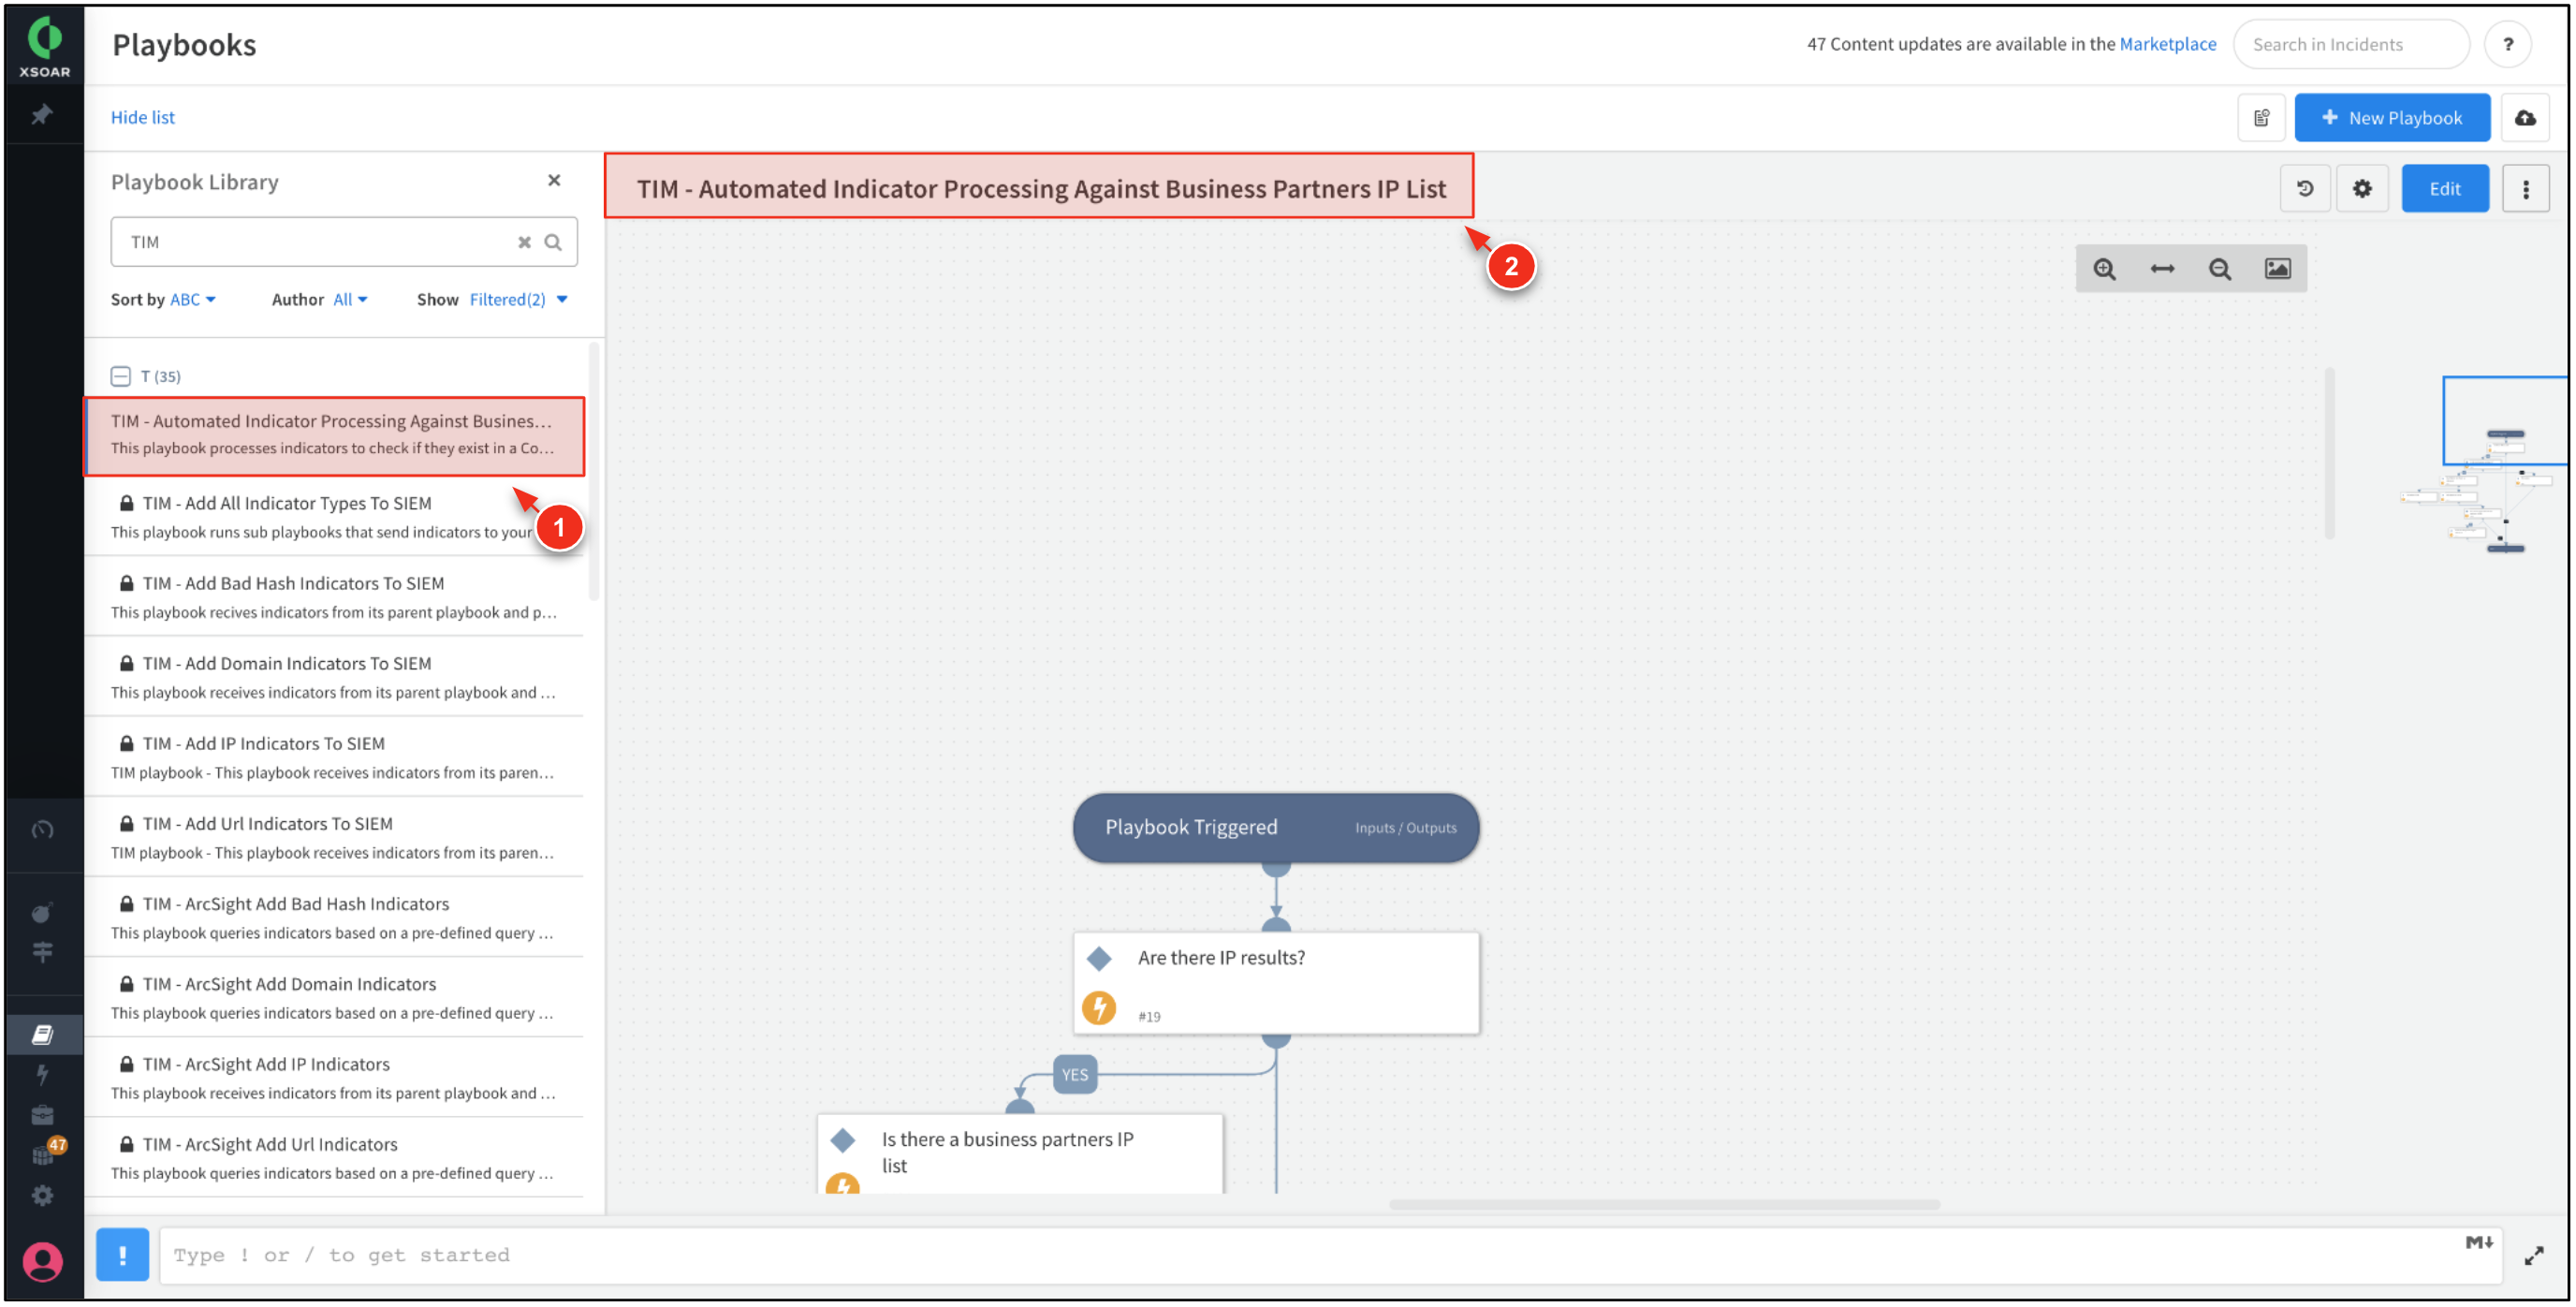The height and width of the screenshot is (1307, 2576).
Task: Open the Threat Intel bomb icon in sidebar
Action: click(x=42, y=912)
